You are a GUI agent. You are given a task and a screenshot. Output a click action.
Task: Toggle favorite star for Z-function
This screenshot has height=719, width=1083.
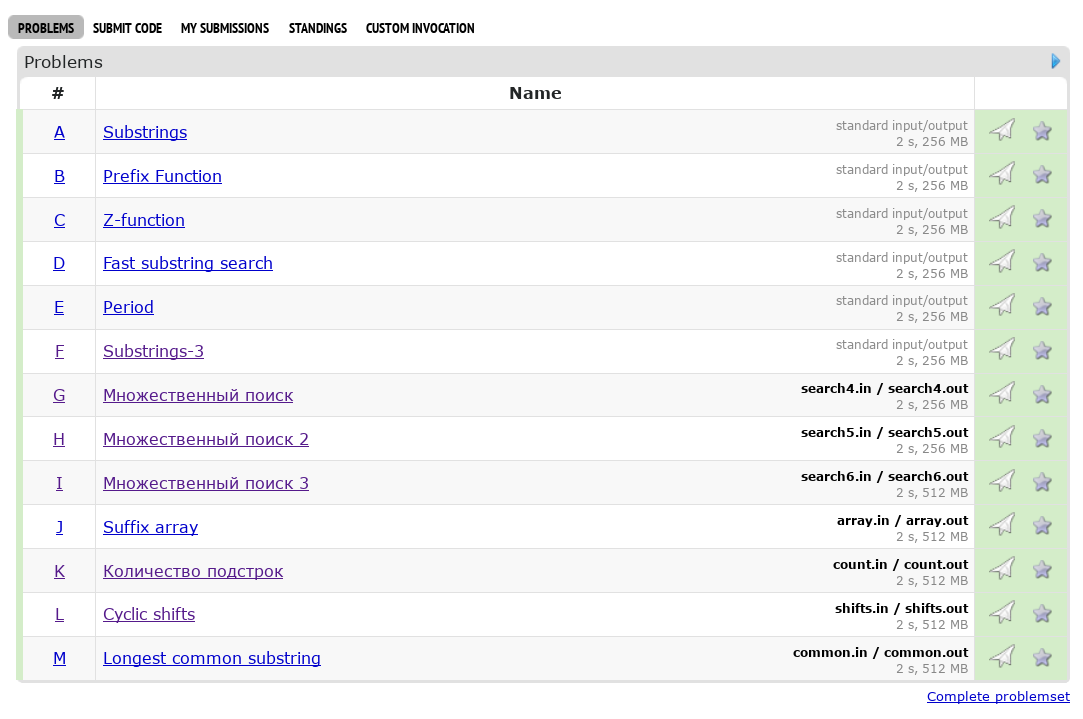point(1042,218)
